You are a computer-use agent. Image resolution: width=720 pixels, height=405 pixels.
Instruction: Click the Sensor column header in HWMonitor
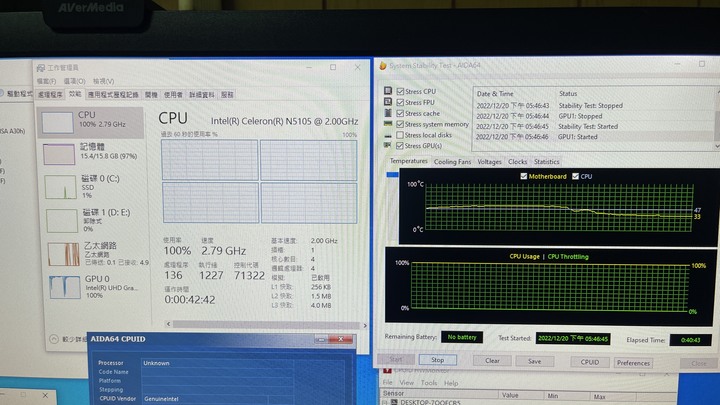[439, 394]
